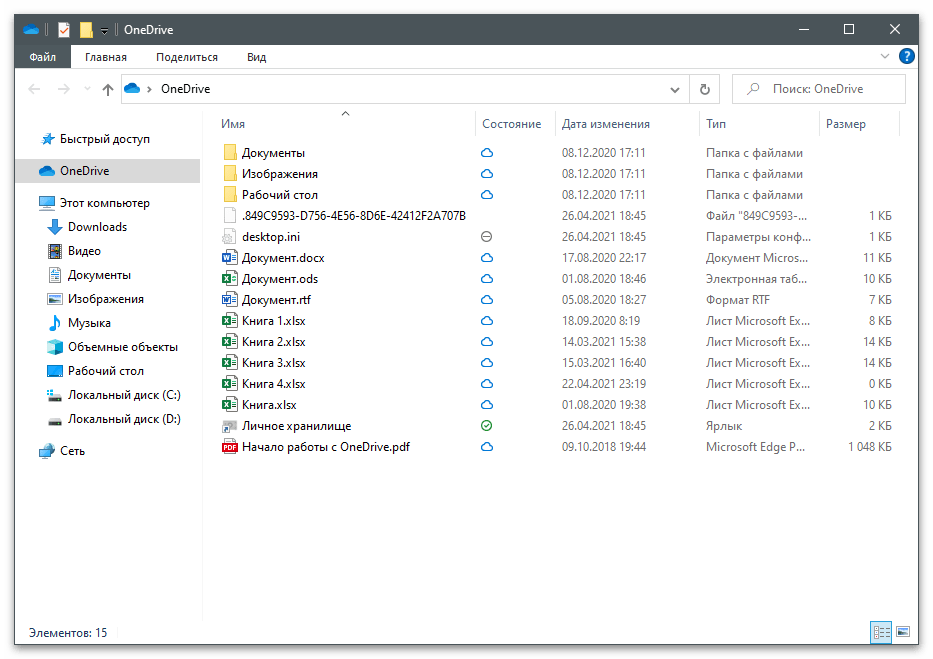Open the address bar history dropdown
Screen dimensions: 933x659
click(675, 89)
